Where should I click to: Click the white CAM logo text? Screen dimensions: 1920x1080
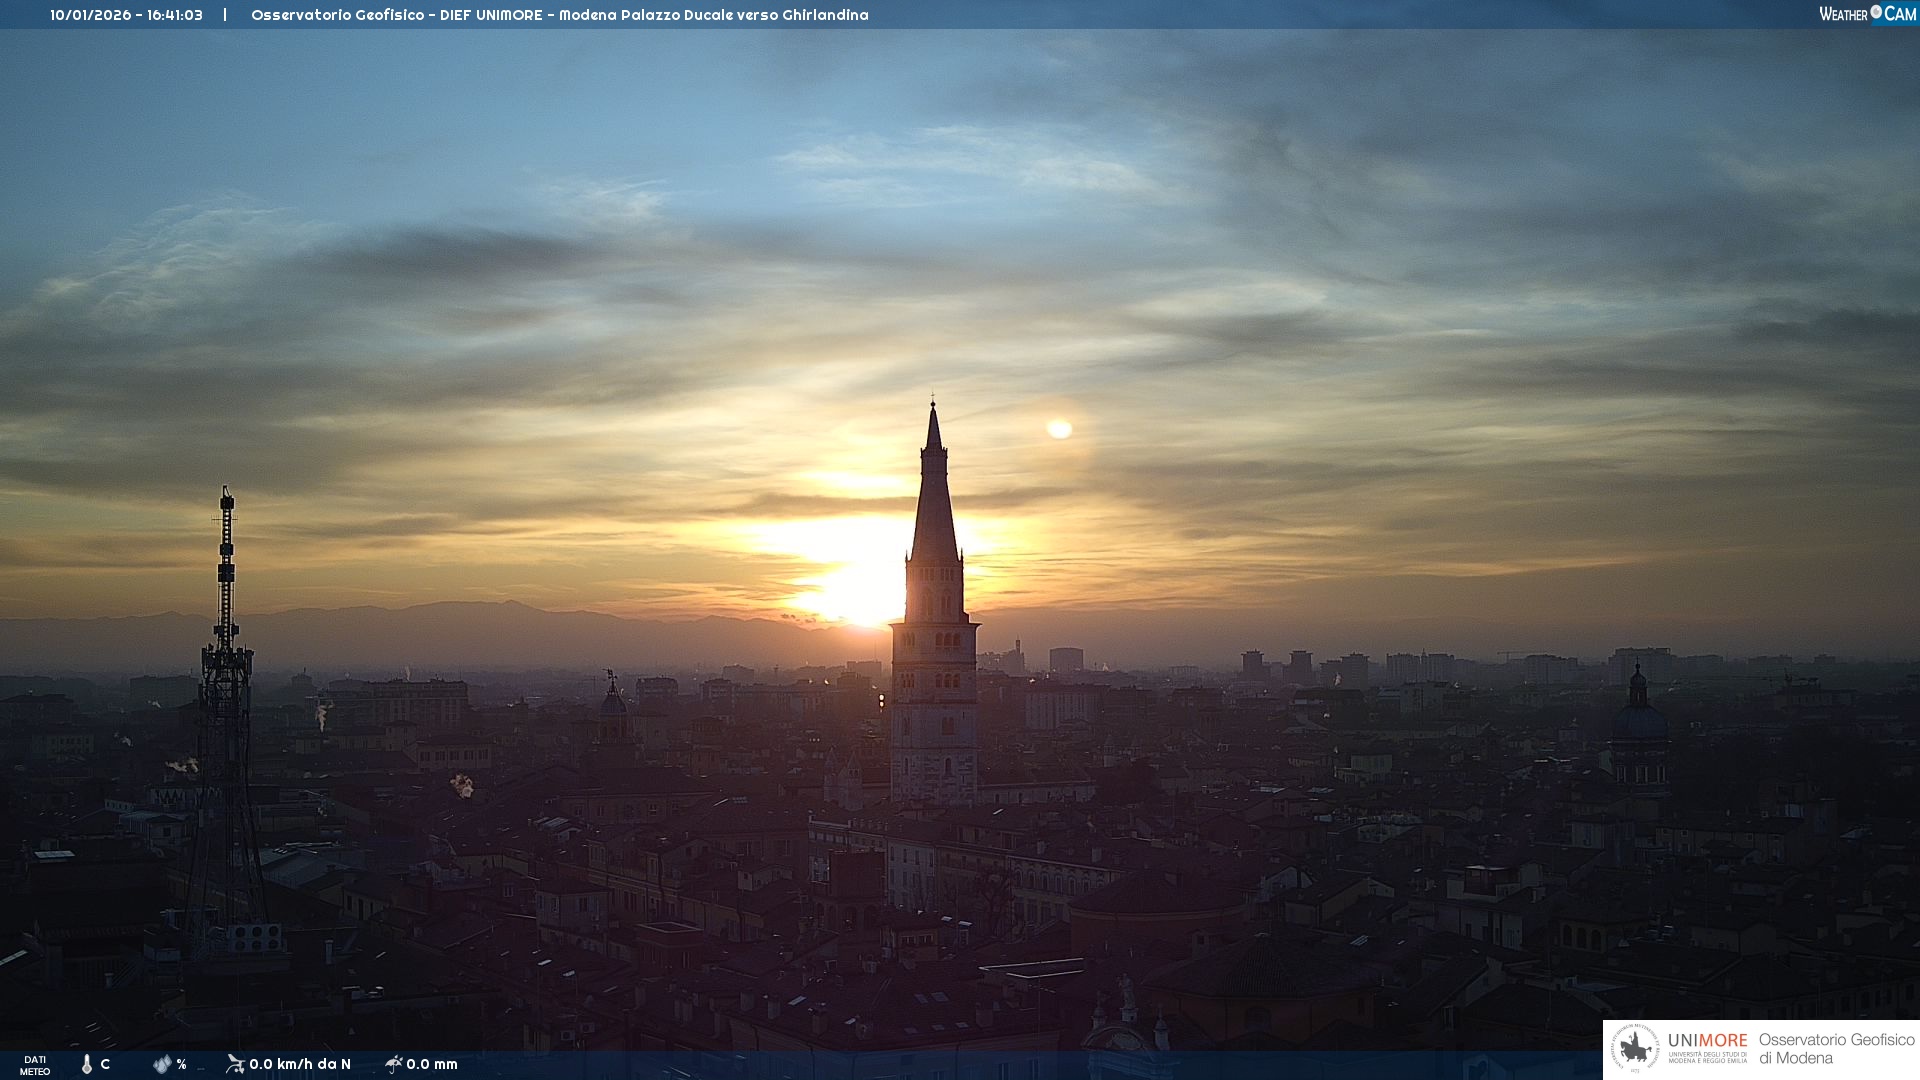tap(1900, 14)
